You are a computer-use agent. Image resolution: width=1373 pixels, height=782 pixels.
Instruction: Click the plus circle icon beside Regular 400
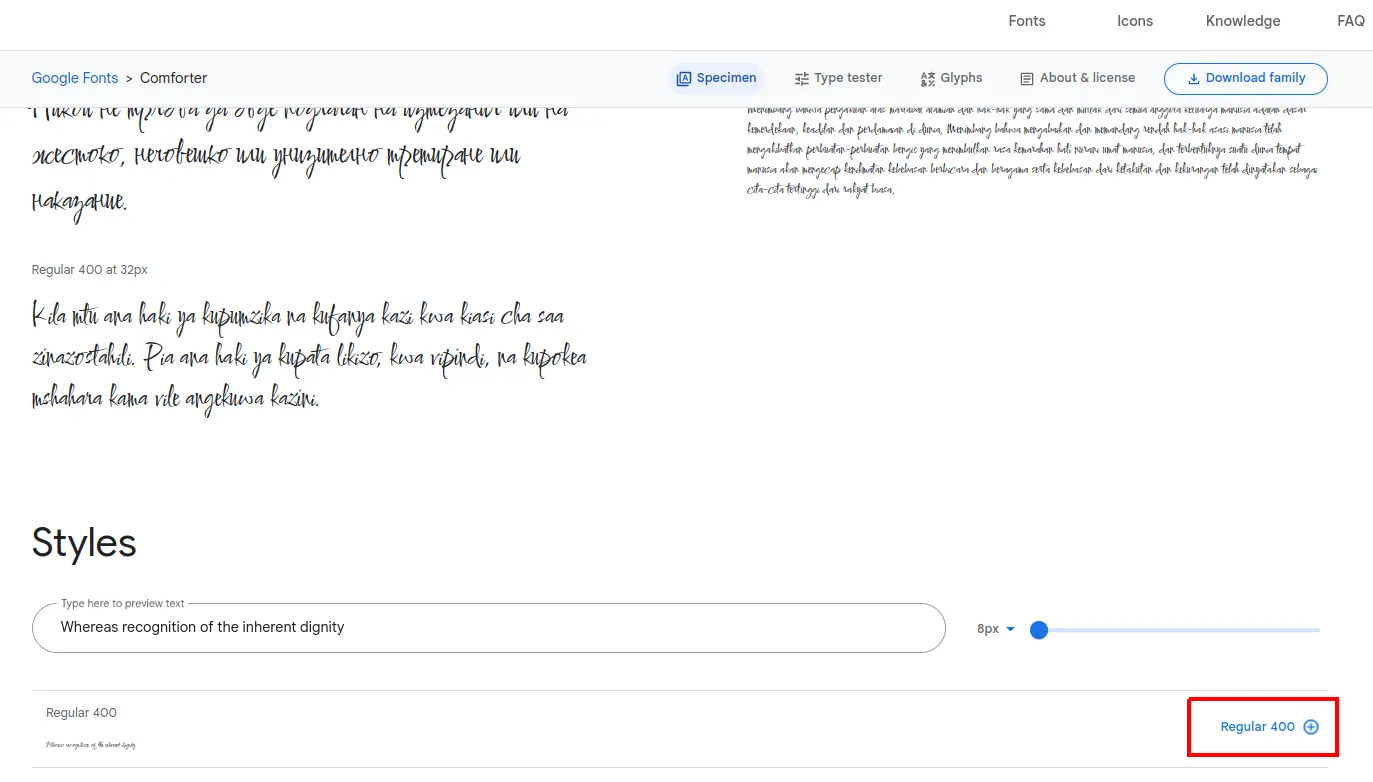pyautogui.click(x=1311, y=727)
